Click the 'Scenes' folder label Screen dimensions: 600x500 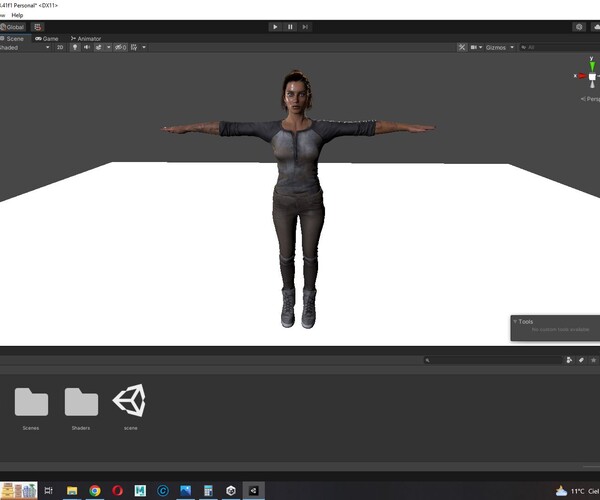pos(31,428)
